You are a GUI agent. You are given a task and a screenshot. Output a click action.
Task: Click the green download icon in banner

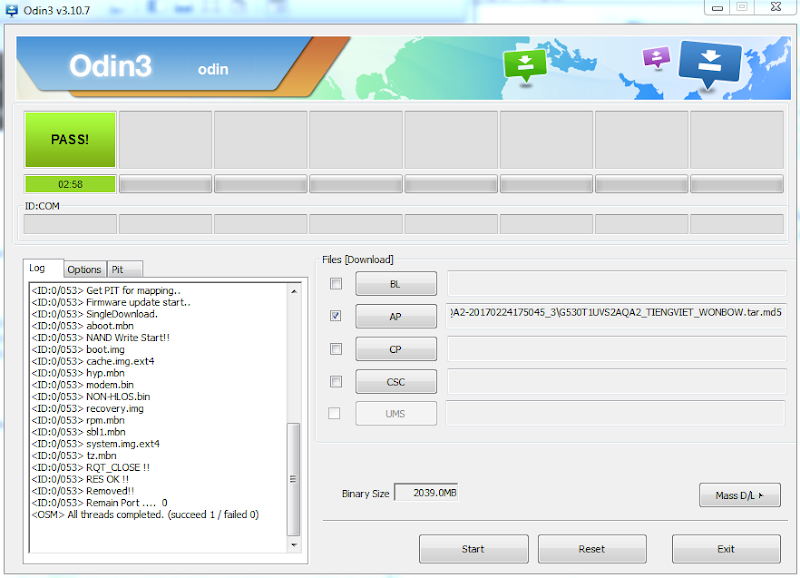[x=525, y=65]
